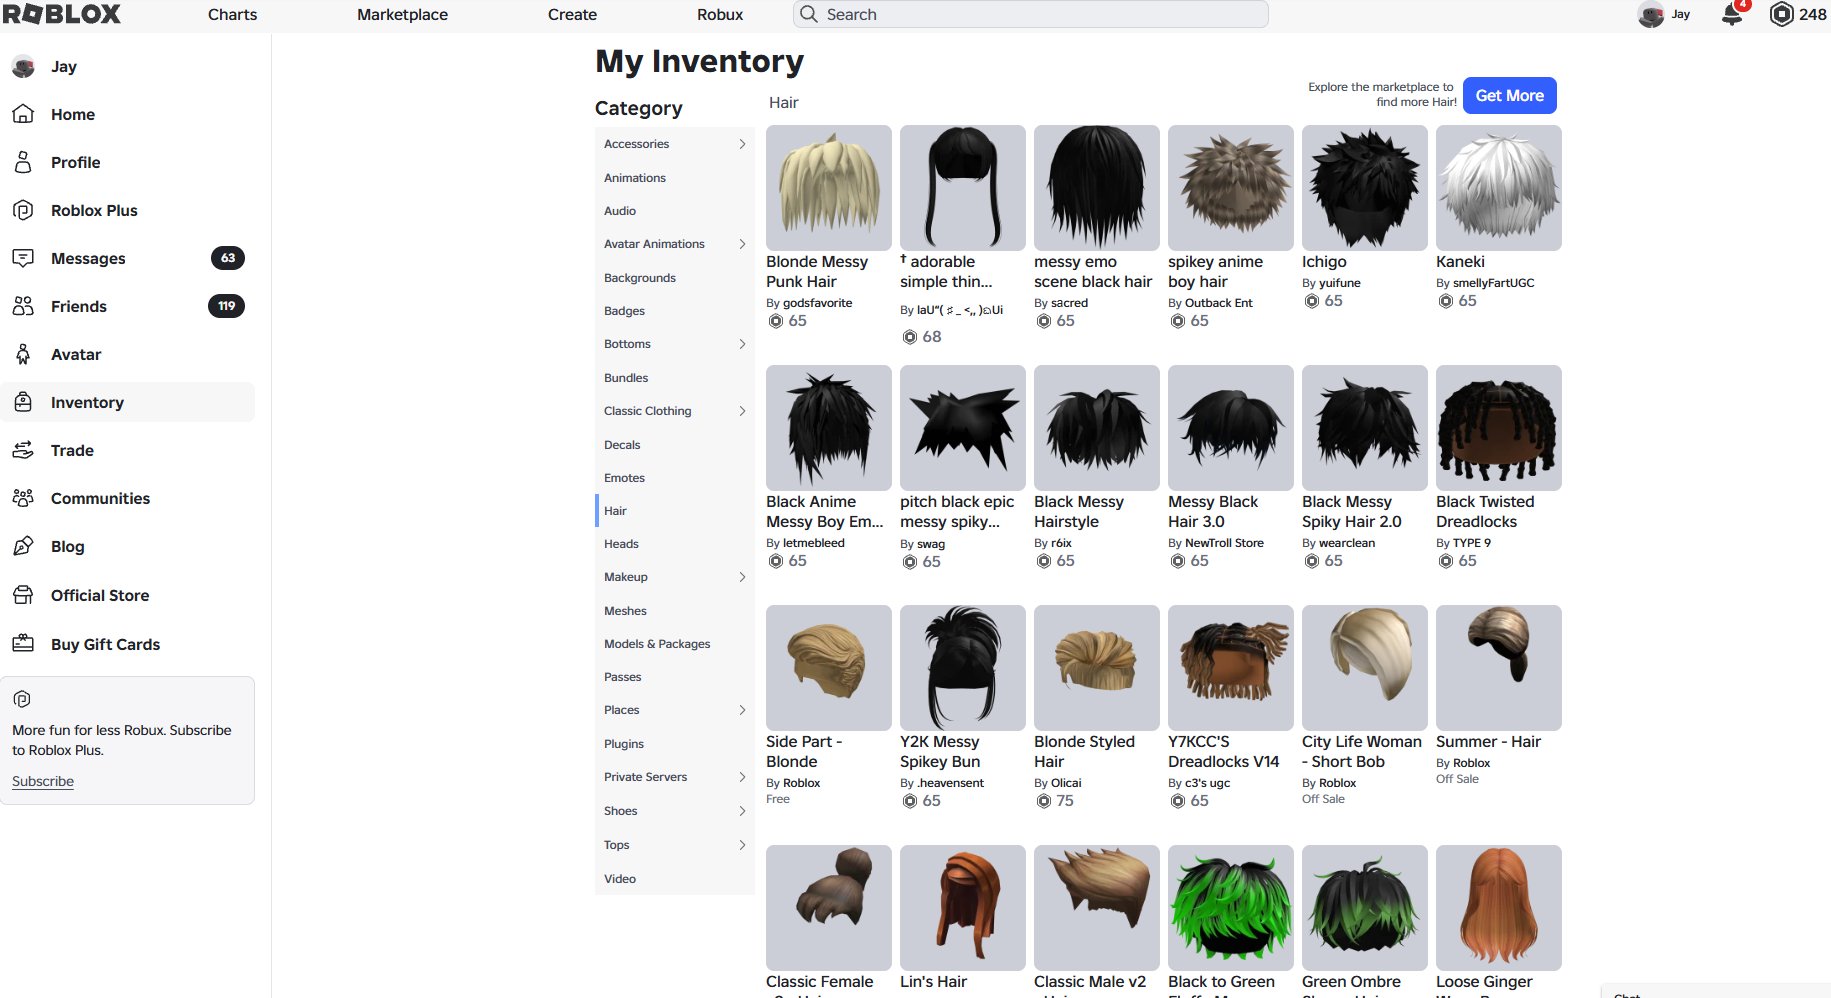Open creator Outback Ent's link
The width and height of the screenshot is (1831, 998).
[1219, 303]
